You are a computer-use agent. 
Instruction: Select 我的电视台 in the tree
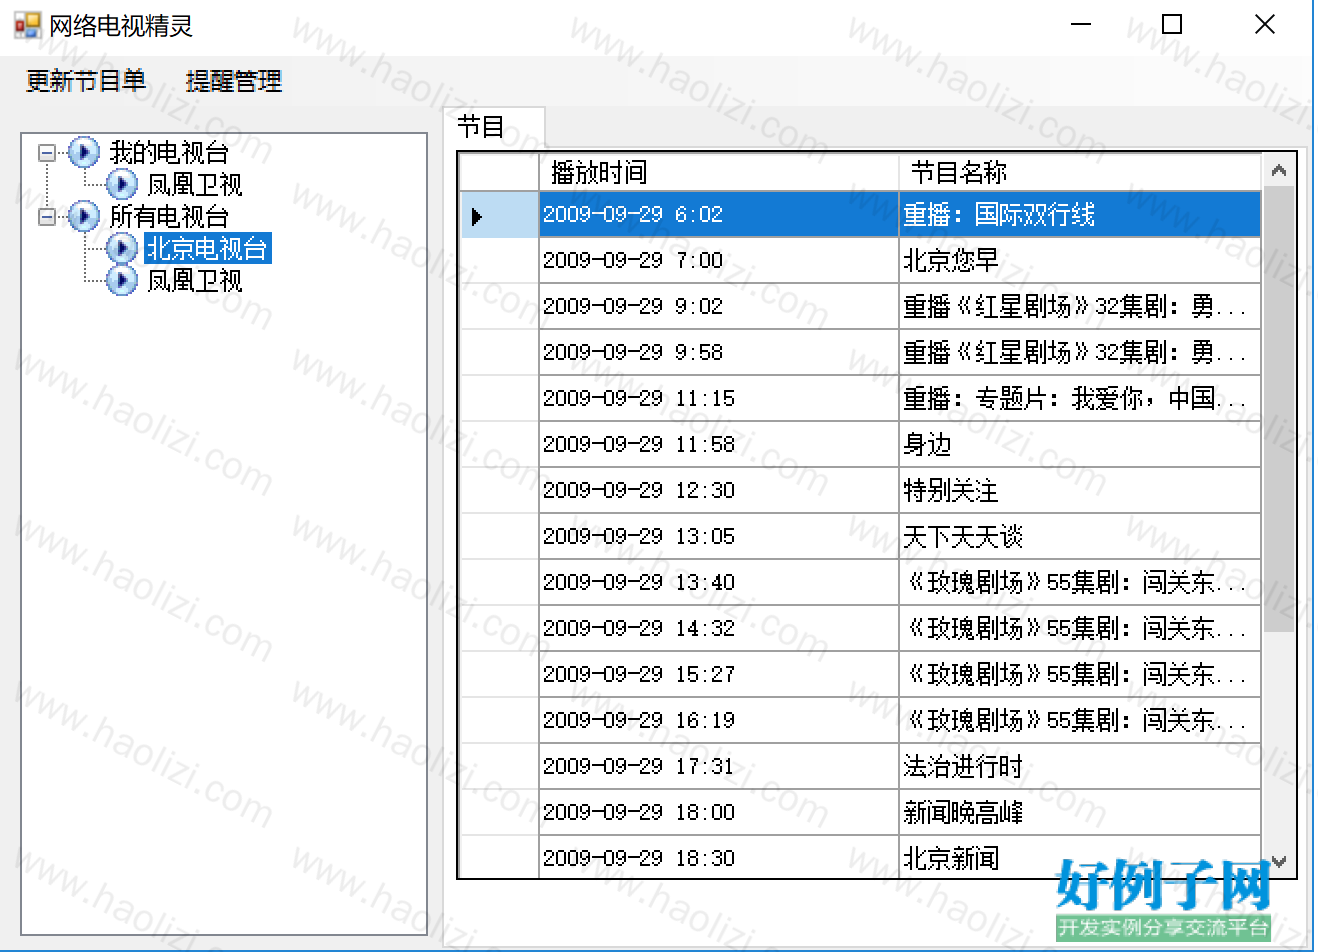coord(169,152)
